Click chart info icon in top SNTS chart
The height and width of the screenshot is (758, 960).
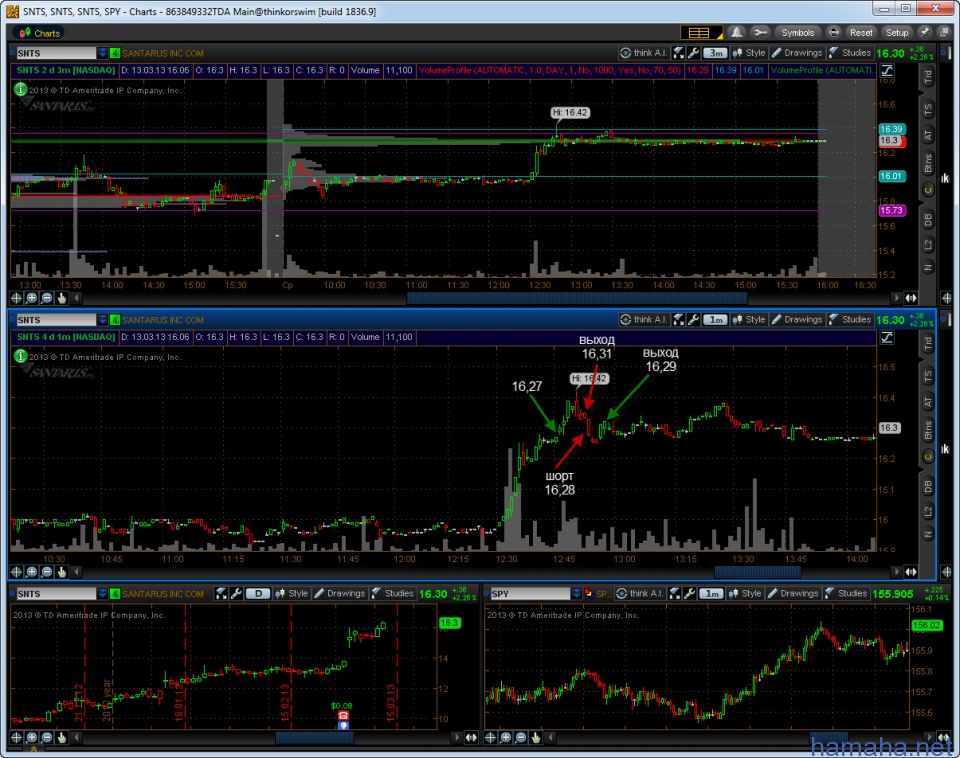pyautogui.click(x=20, y=89)
